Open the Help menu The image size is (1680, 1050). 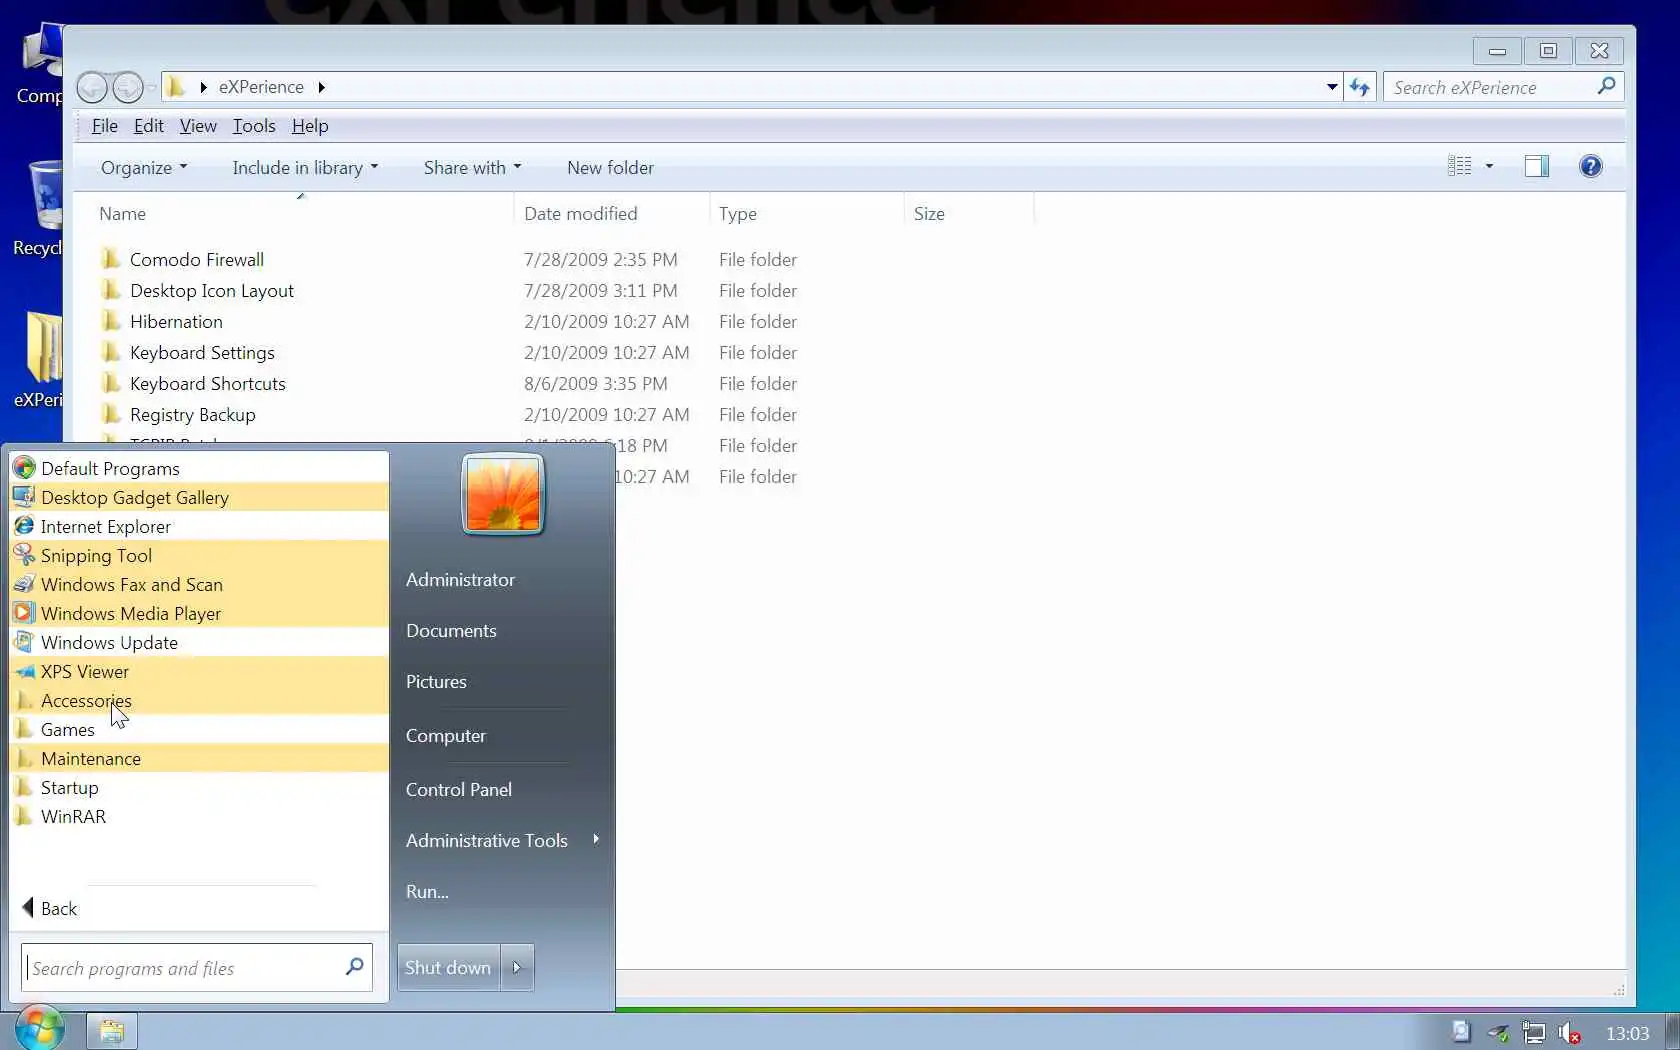(x=310, y=126)
